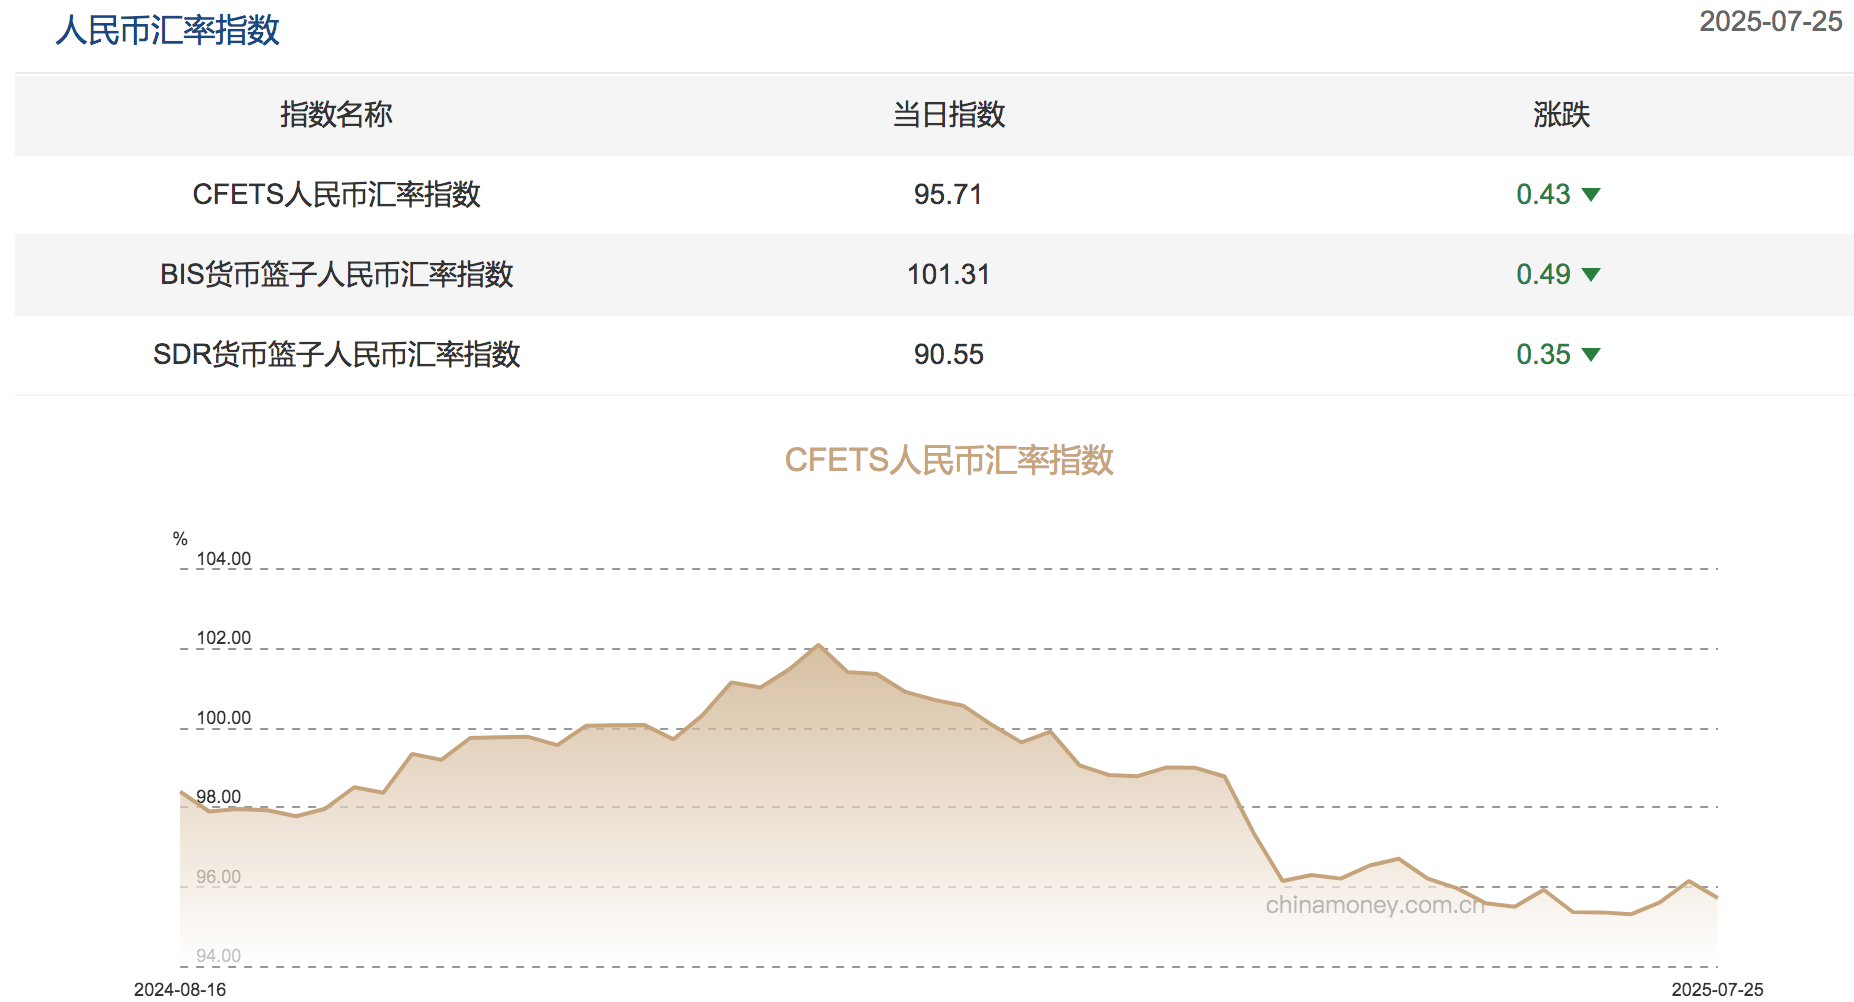This screenshot has width=1854, height=1002.
Task: Click the 94.00 y-axis label
Action: point(219,956)
